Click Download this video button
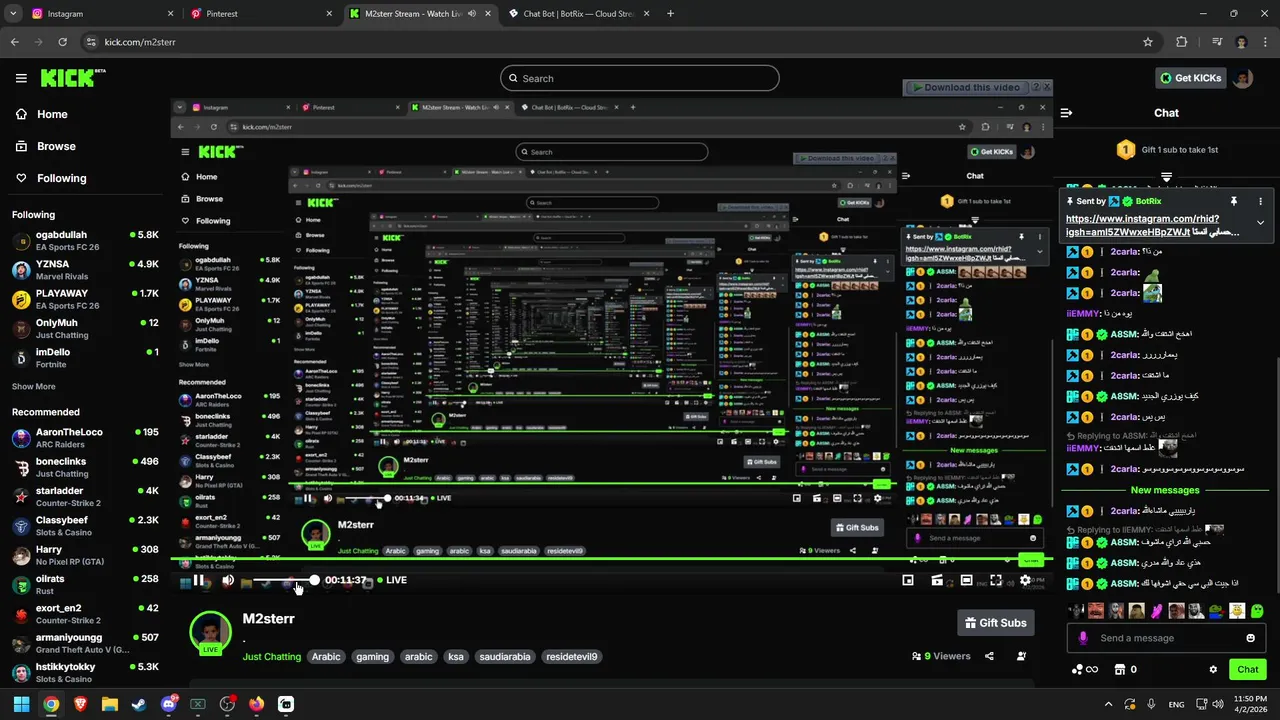1280x720 pixels. (x=965, y=87)
